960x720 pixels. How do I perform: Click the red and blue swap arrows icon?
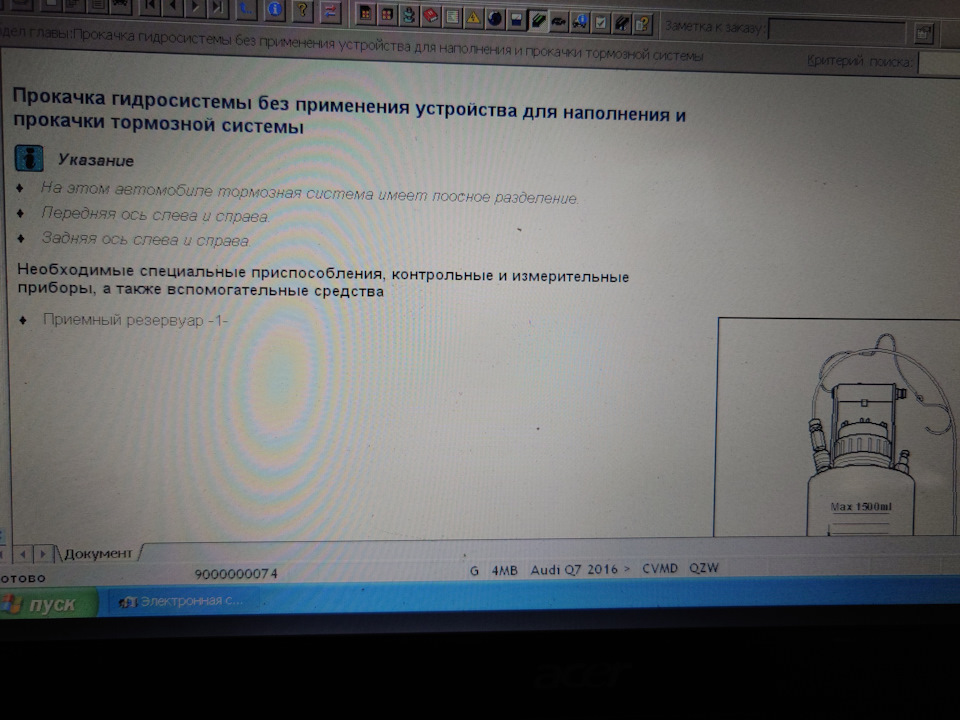pos(330,12)
